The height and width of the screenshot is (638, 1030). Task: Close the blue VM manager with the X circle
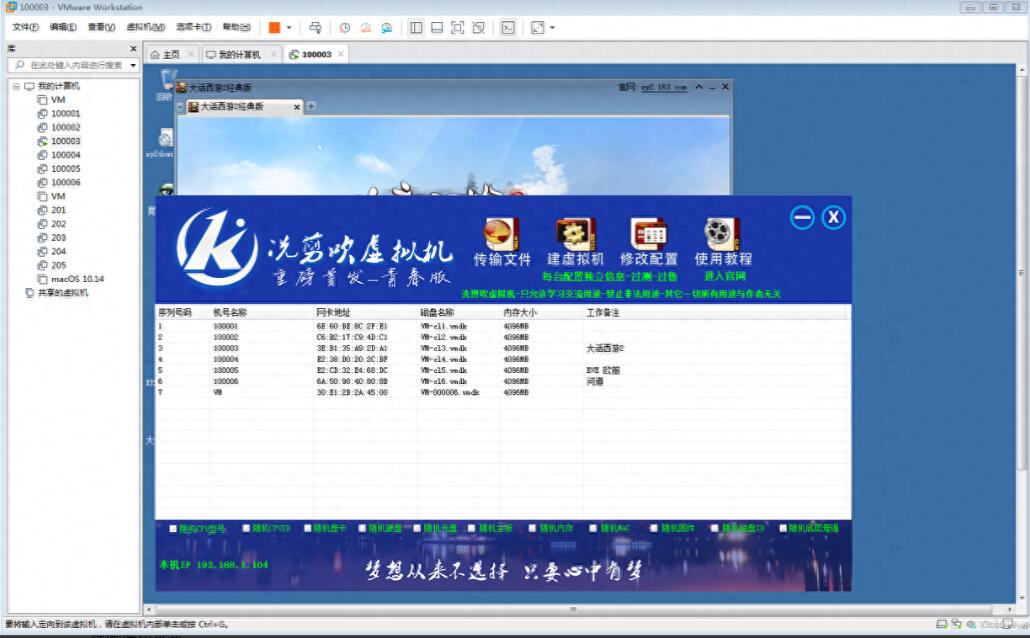[833, 217]
